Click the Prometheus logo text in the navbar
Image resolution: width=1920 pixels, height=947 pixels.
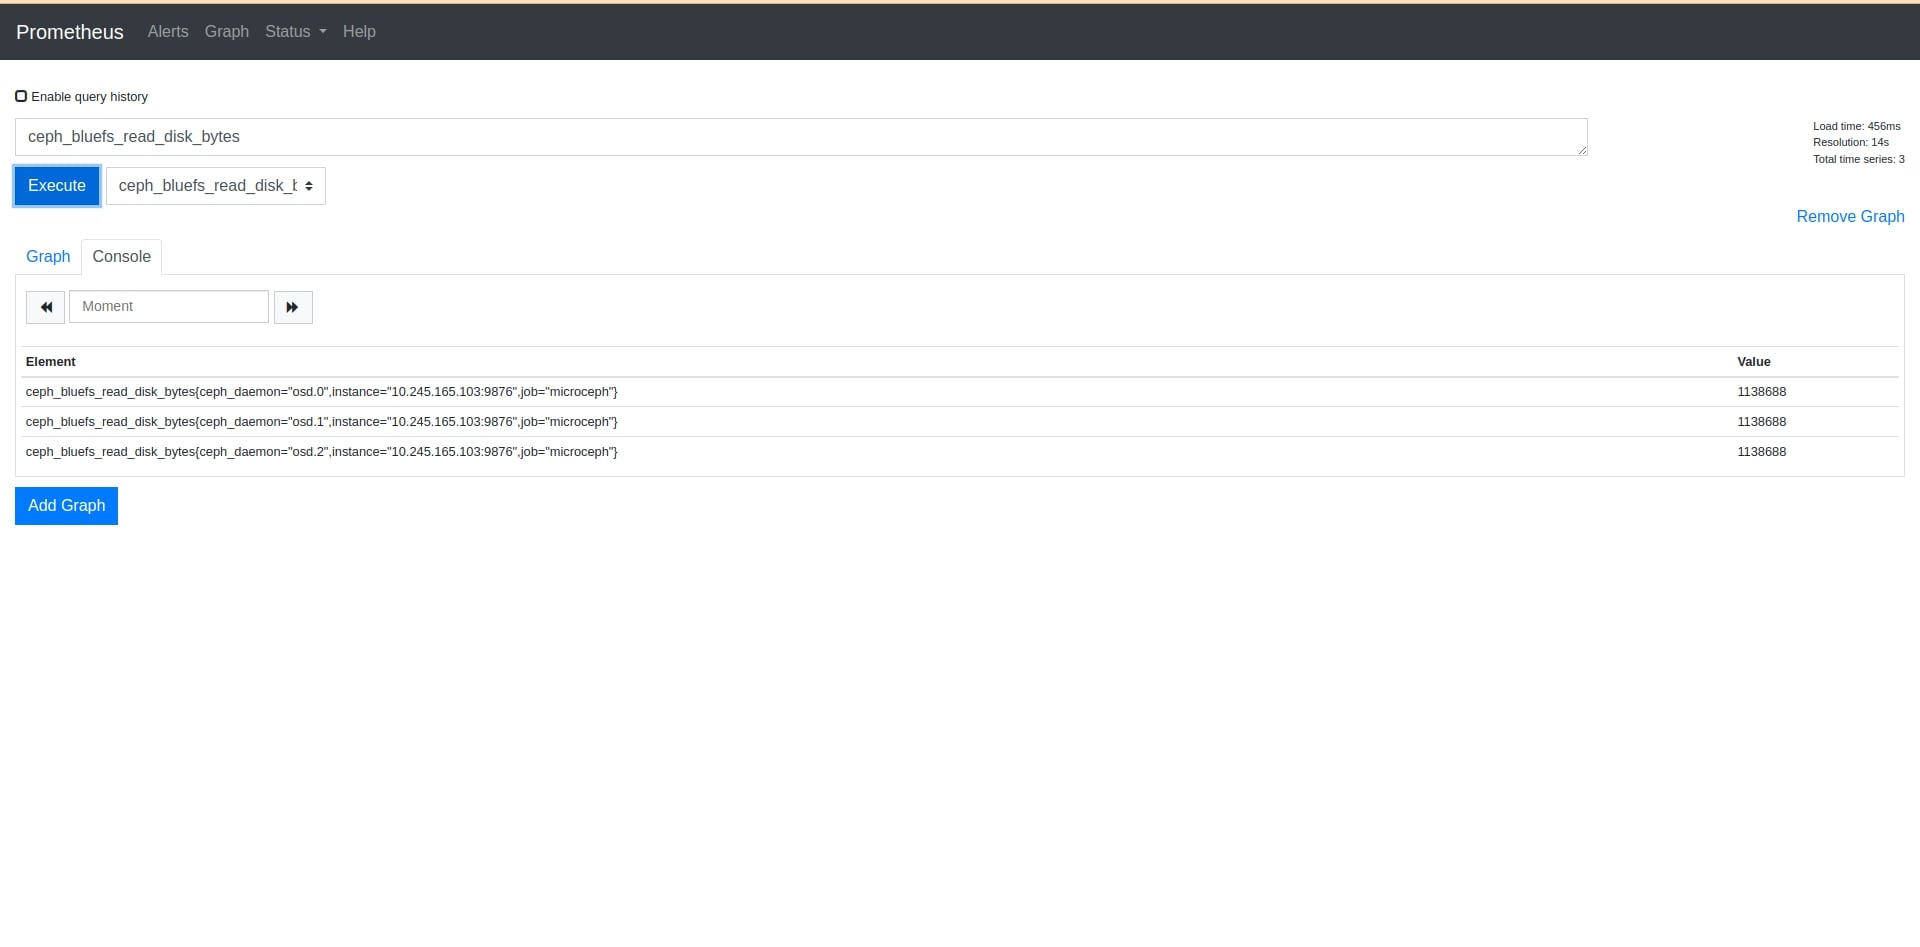pos(69,32)
